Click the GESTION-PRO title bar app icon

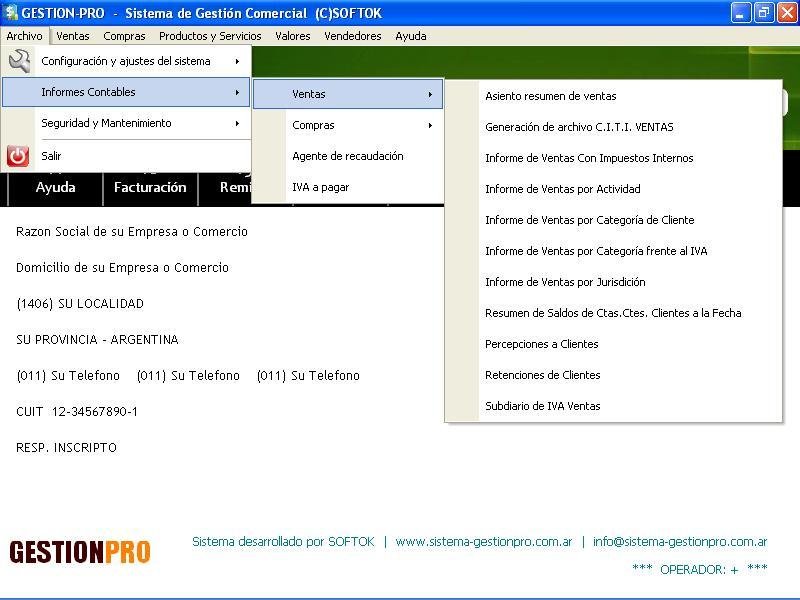tap(11, 13)
